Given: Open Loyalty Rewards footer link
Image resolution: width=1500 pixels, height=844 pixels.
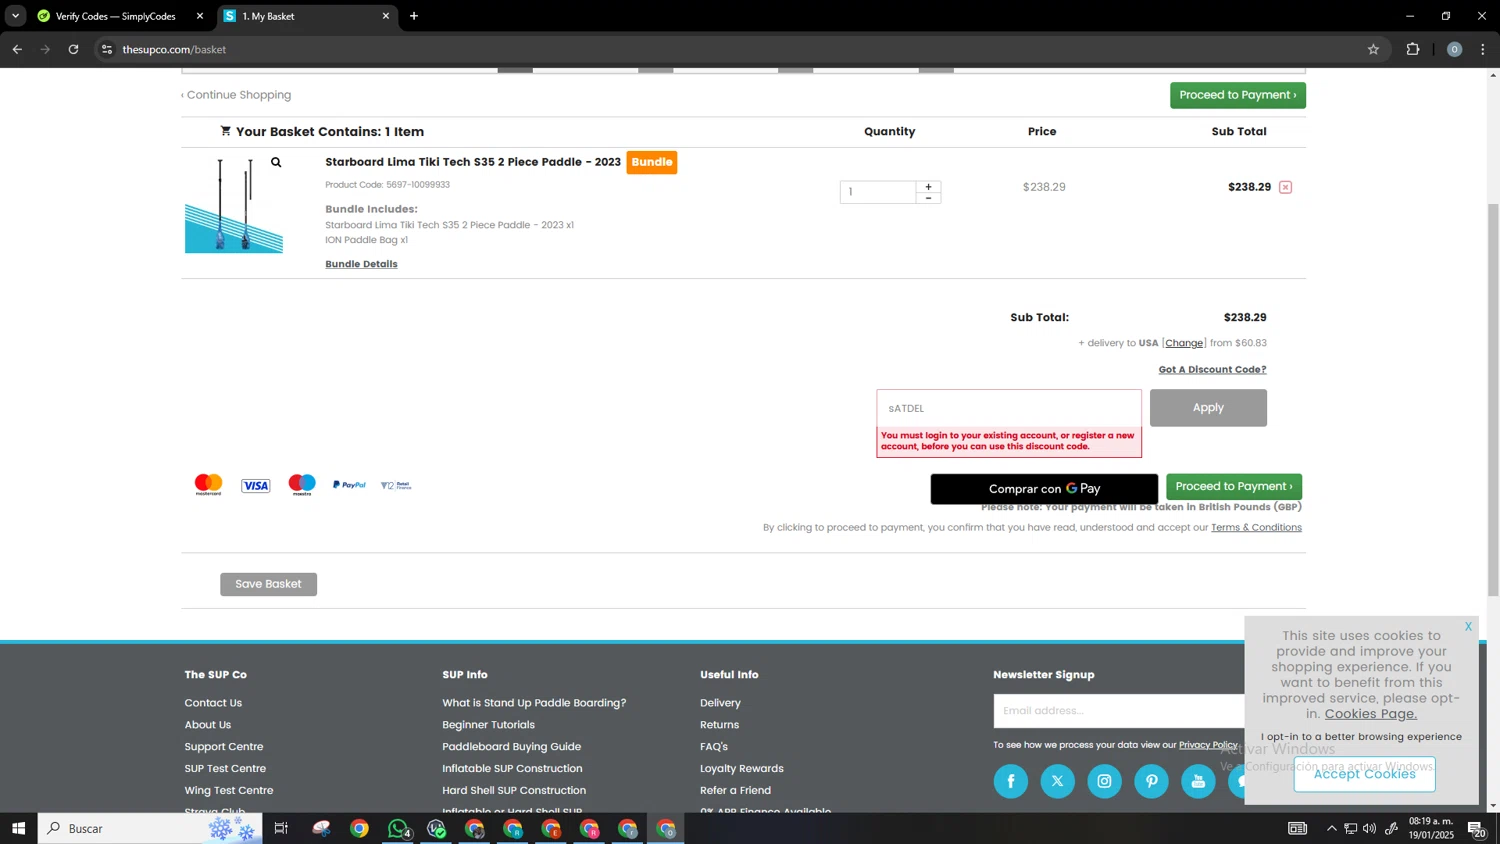Looking at the screenshot, I should click(741, 769).
